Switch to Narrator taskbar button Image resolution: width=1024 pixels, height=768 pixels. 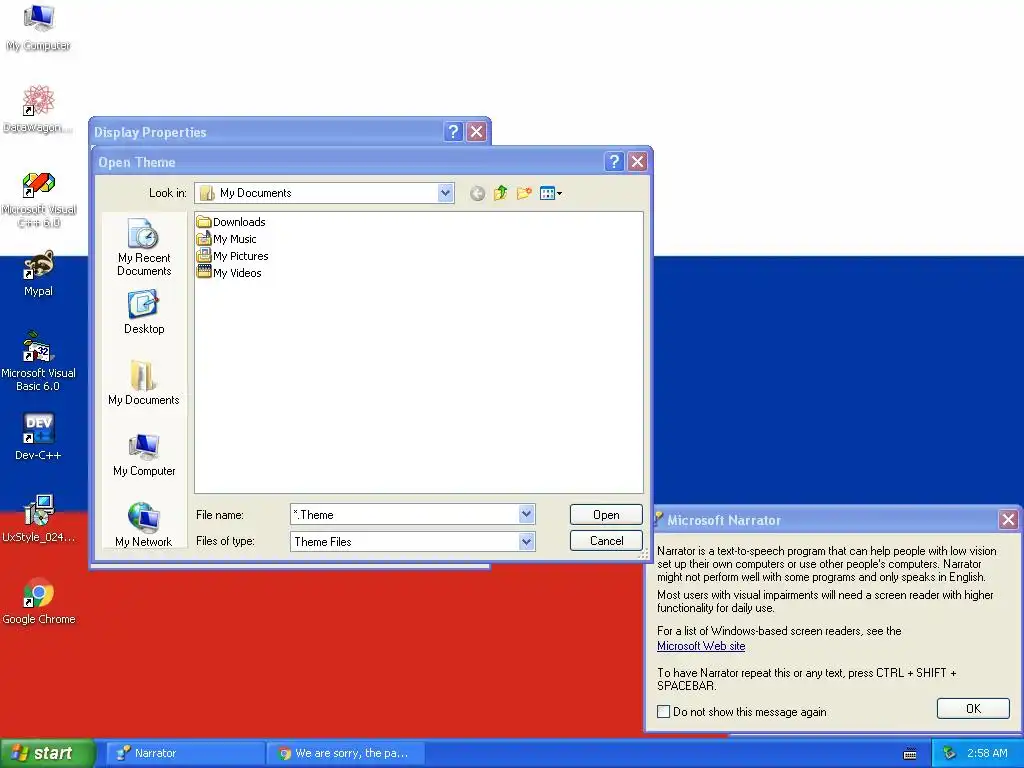184,754
